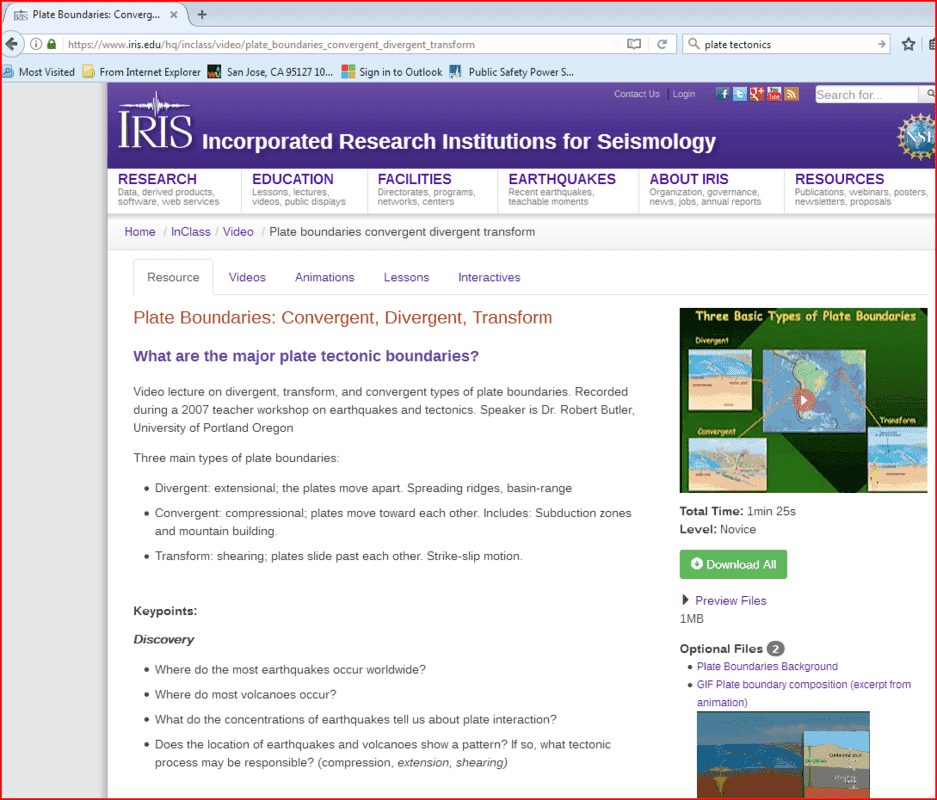Click the browser address bar URL

271,44
